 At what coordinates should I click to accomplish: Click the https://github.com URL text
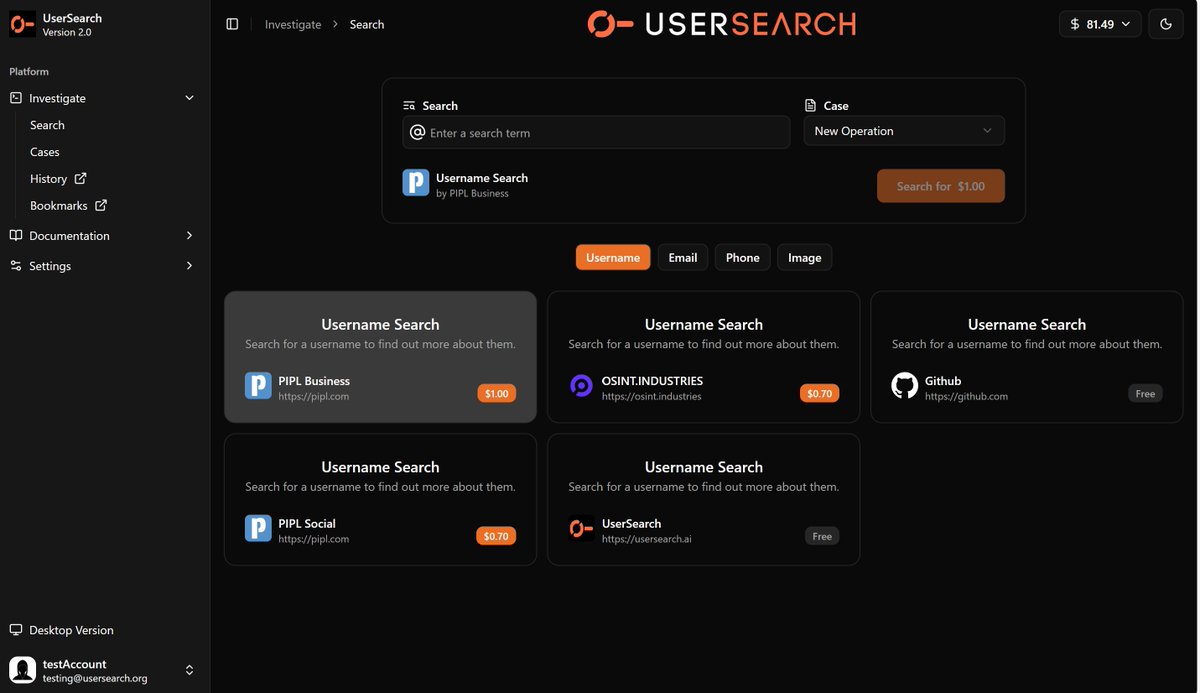966,397
